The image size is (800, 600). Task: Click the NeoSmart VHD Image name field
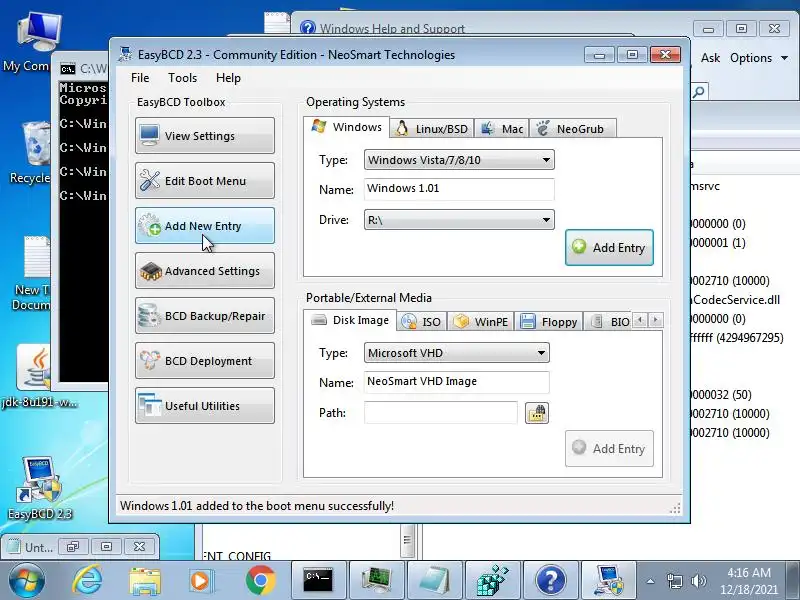coord(457,382)
